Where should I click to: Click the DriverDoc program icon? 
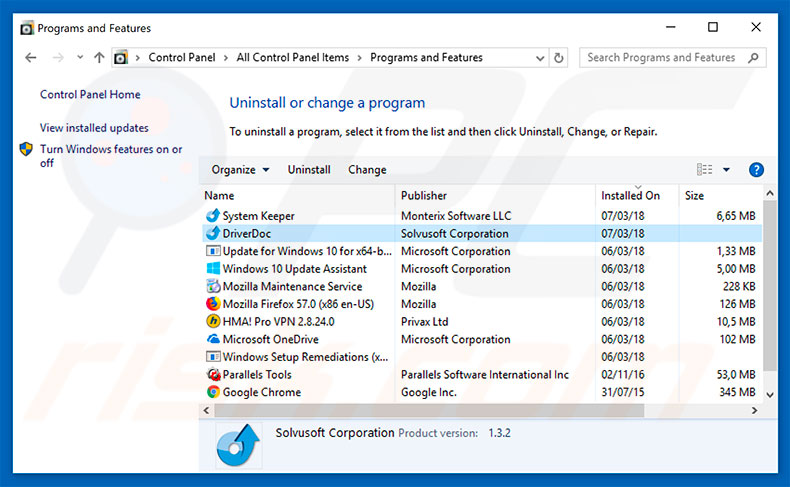click(x=213, y=233)
